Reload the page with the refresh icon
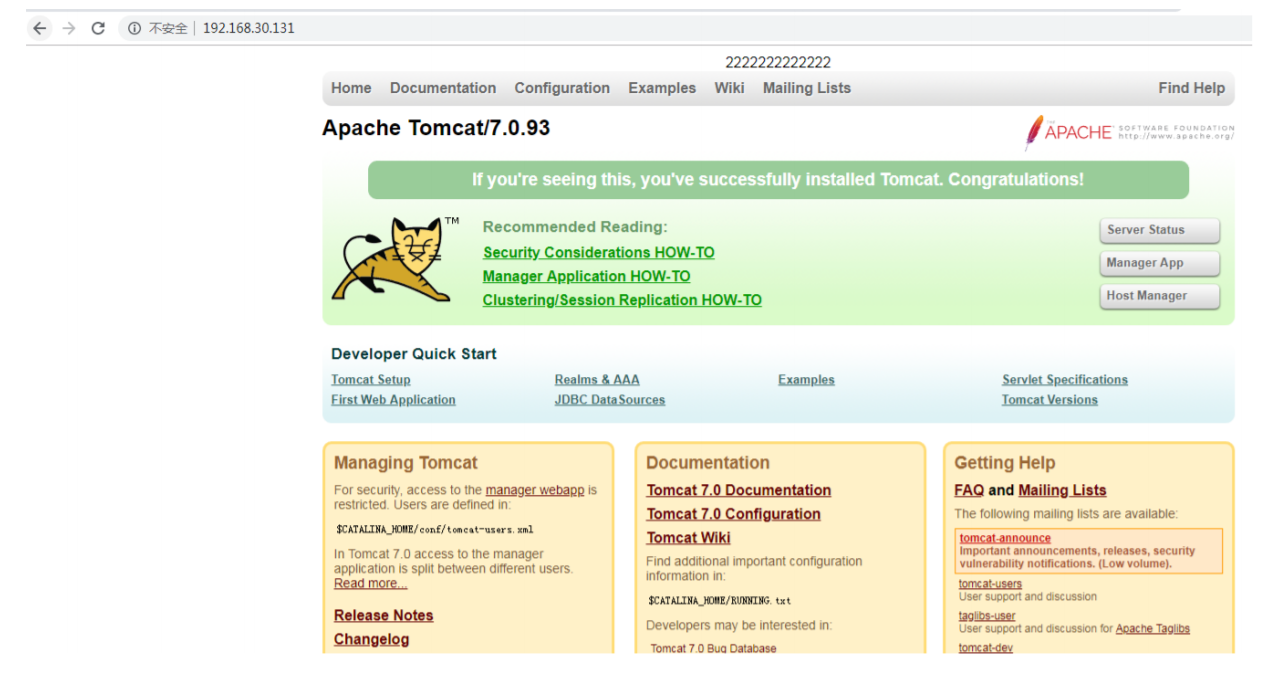The height and width of the screenshot is (690, 1266). [x=98, y=28]
